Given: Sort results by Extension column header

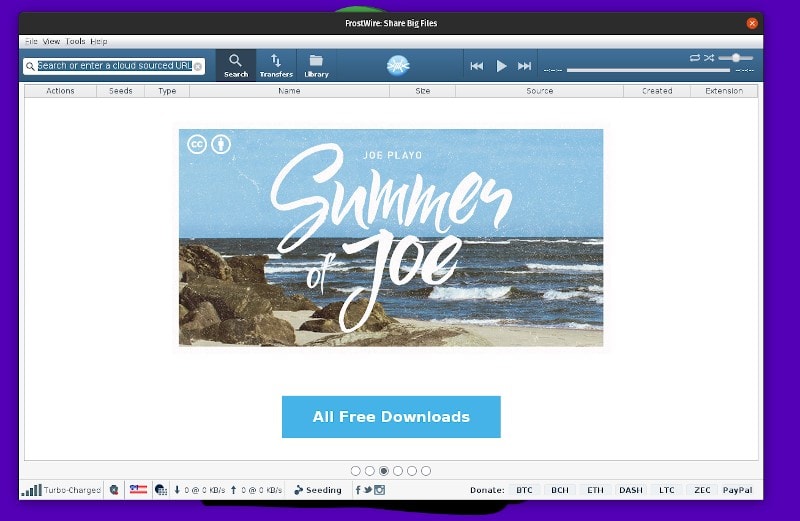Looking at the screenshot, I should pyautogui.click(x=724, y=91).
